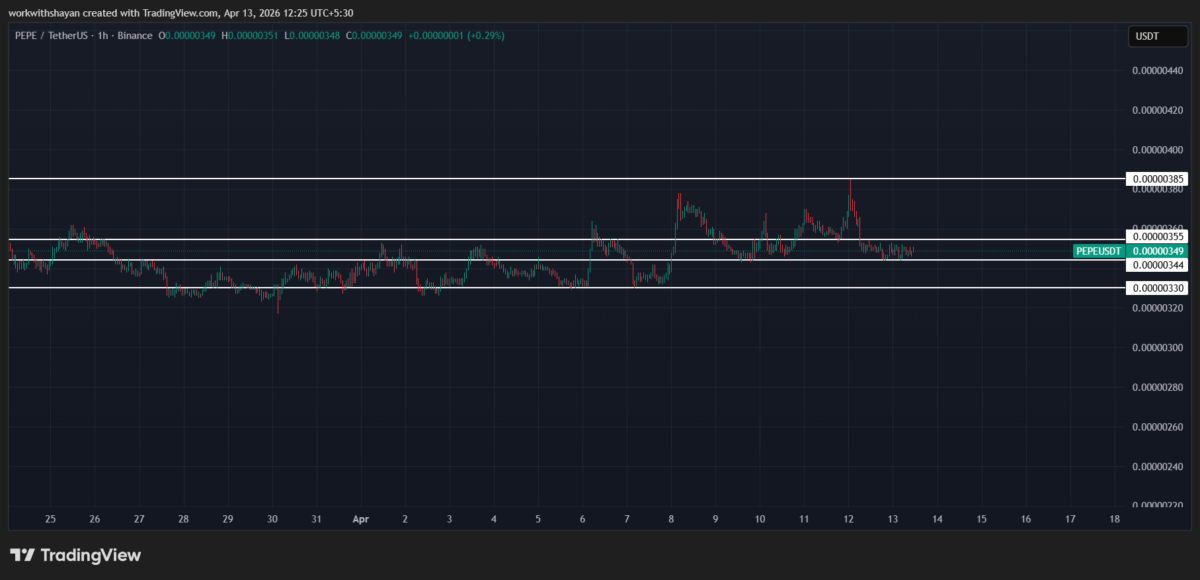Click the 0.00000344 line label on axis
The height and width of the screenshot is (580, 1200).
coord(1157,264)
